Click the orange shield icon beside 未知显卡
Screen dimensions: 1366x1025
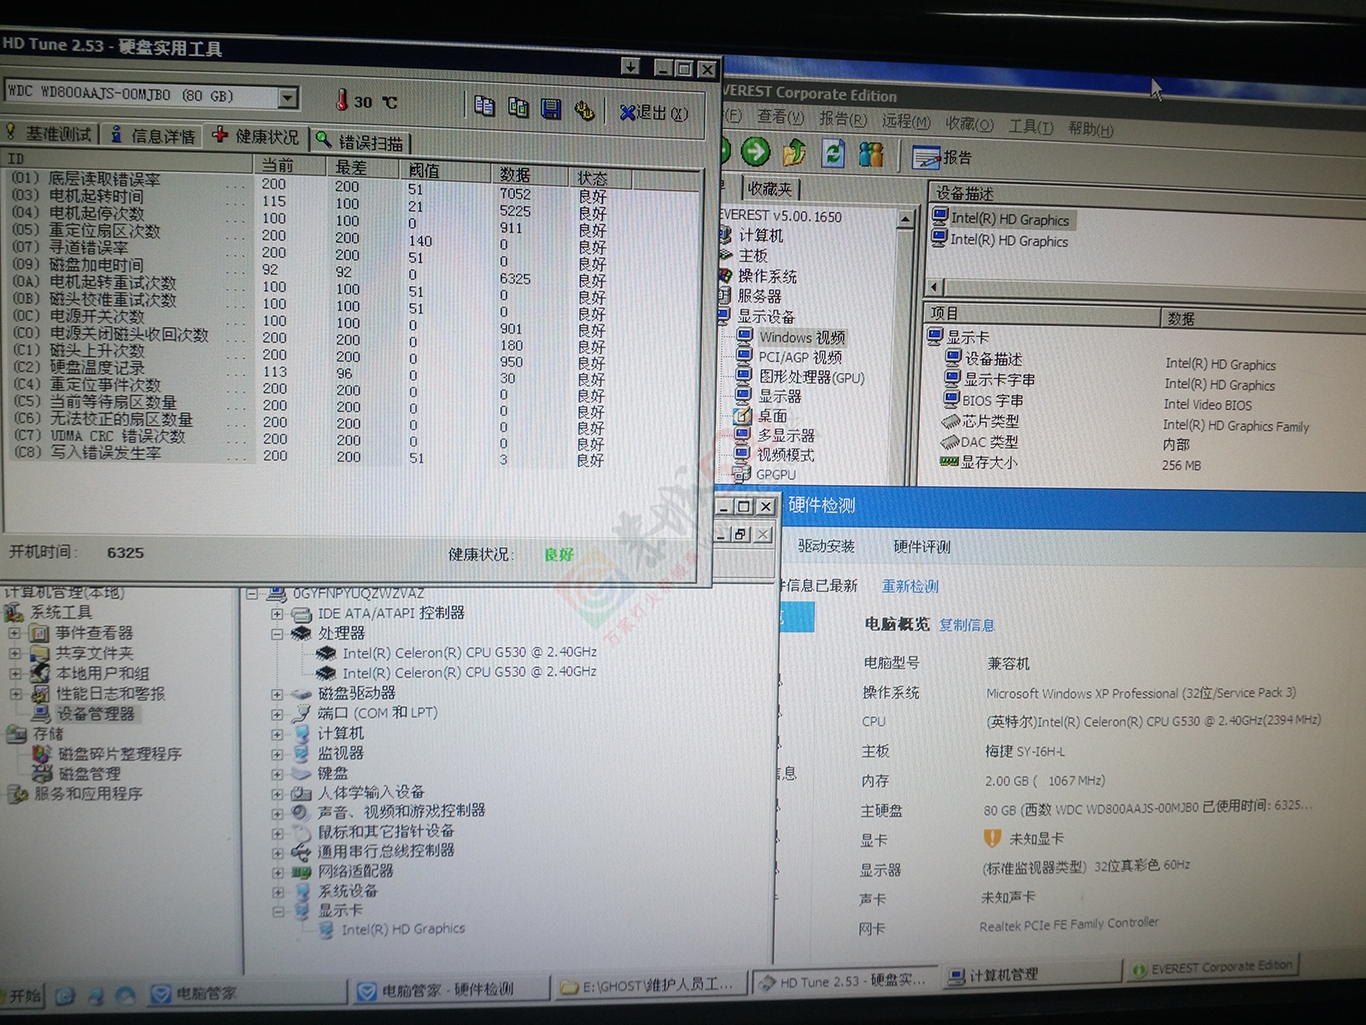click(992, 838)
